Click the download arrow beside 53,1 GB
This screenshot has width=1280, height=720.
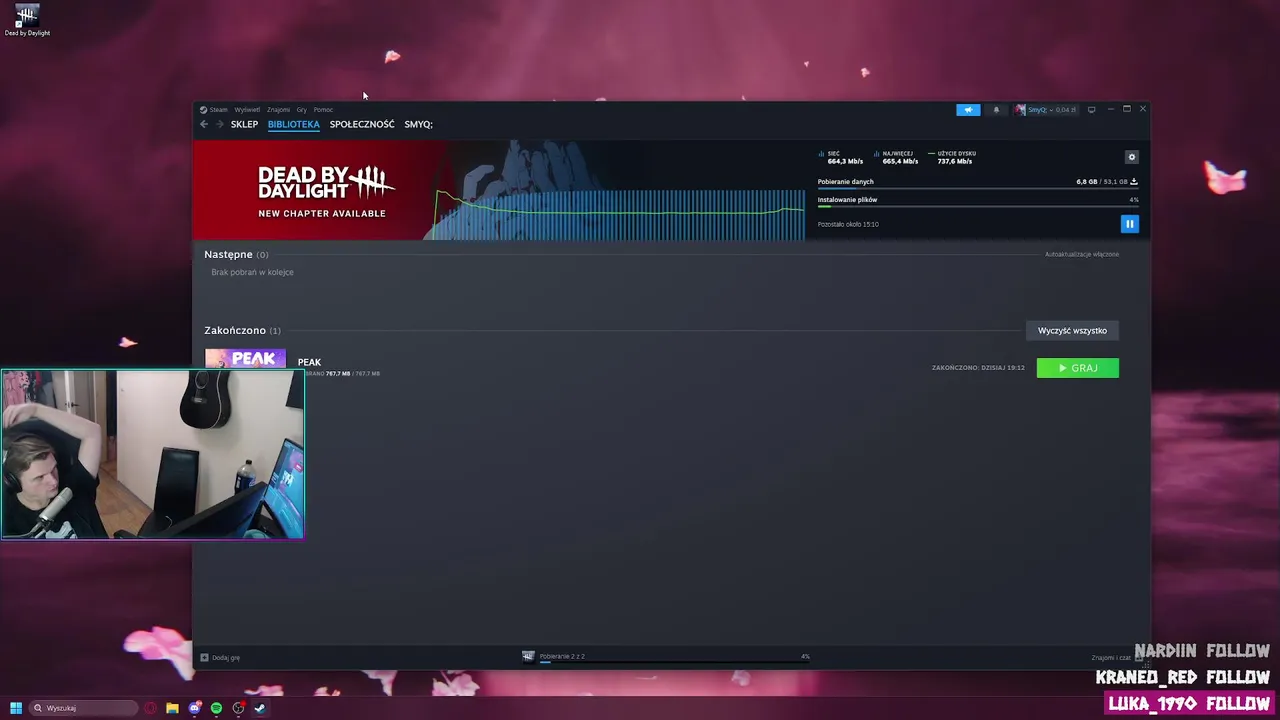(1133, 182)
